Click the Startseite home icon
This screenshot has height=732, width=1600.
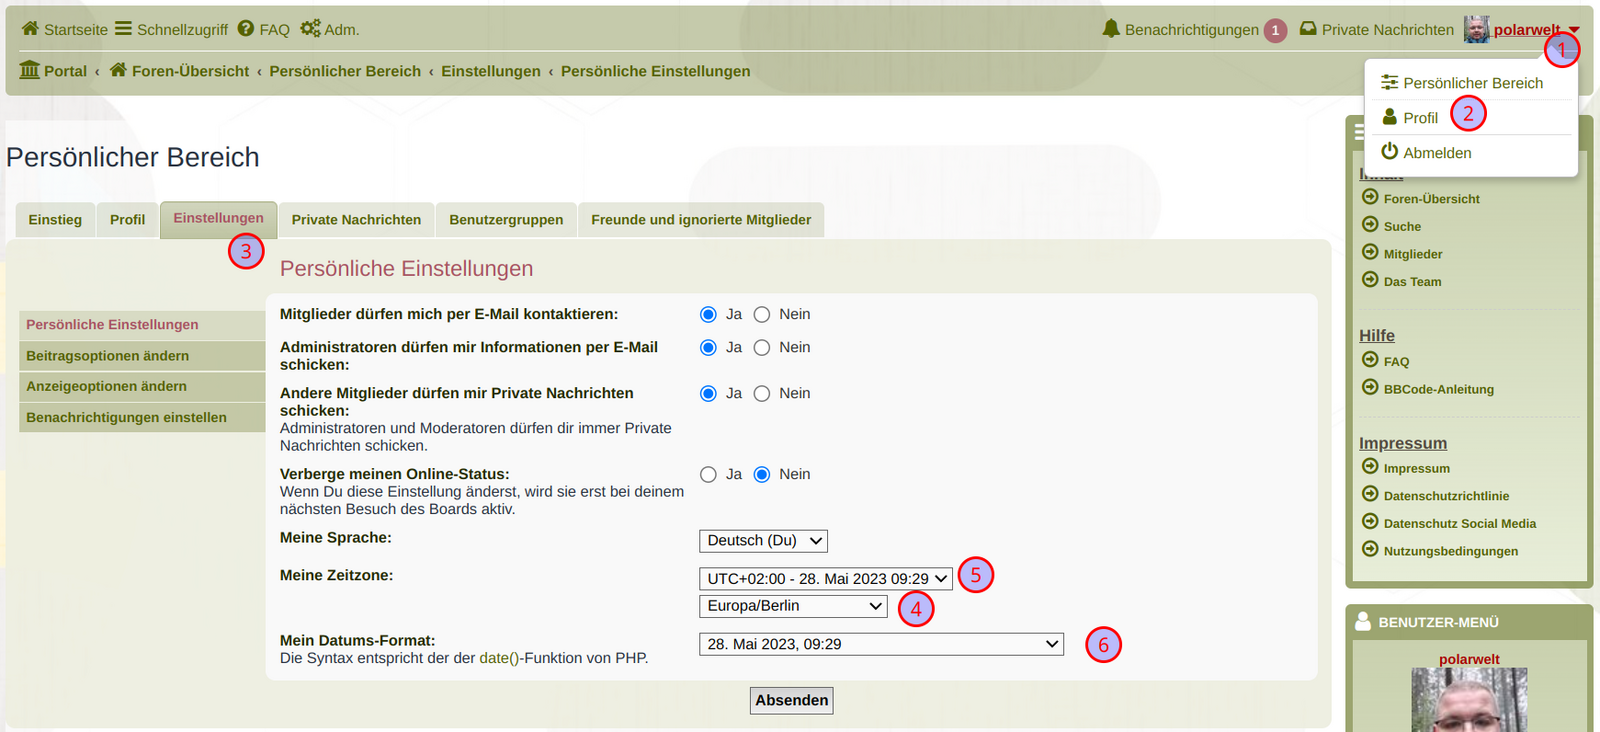30,29
